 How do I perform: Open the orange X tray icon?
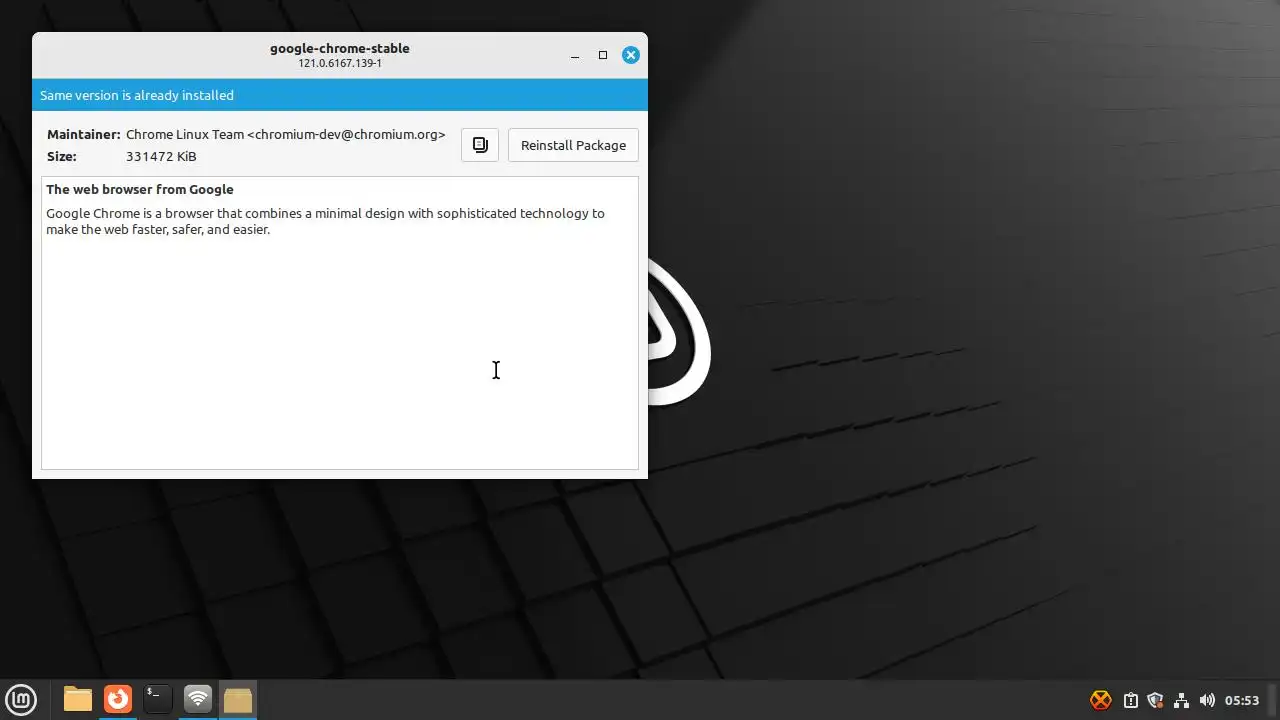[x=1101, y=700]
